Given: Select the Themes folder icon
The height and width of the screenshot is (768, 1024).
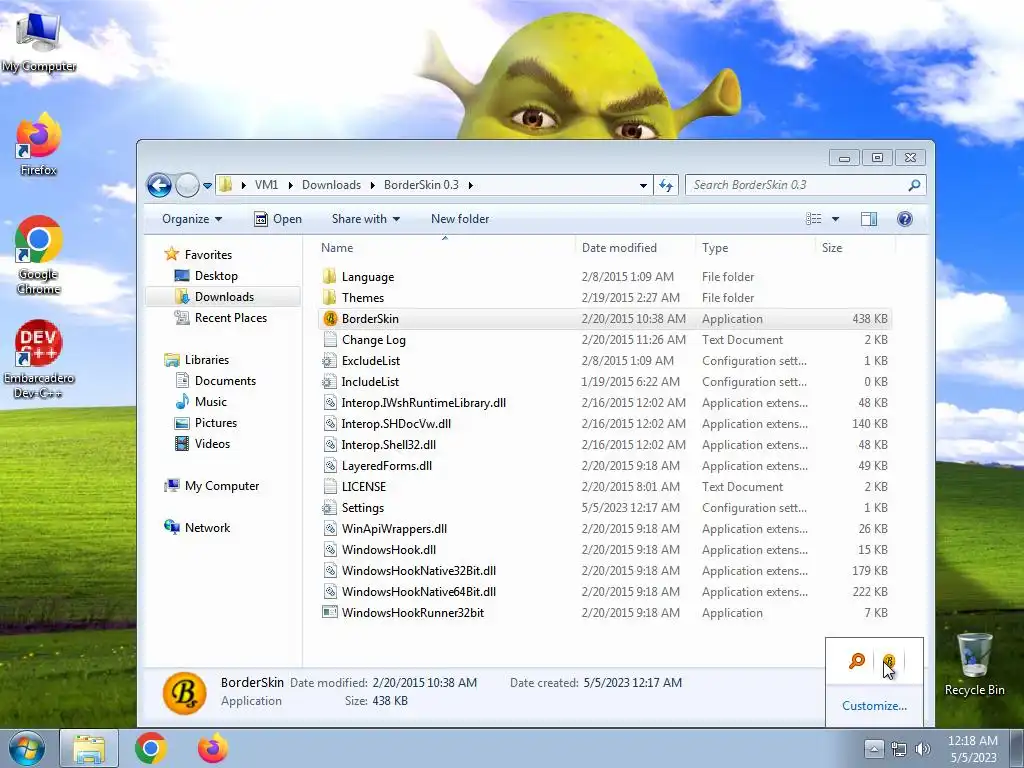Looking at the screenshot, I should (x=330, y=297).
